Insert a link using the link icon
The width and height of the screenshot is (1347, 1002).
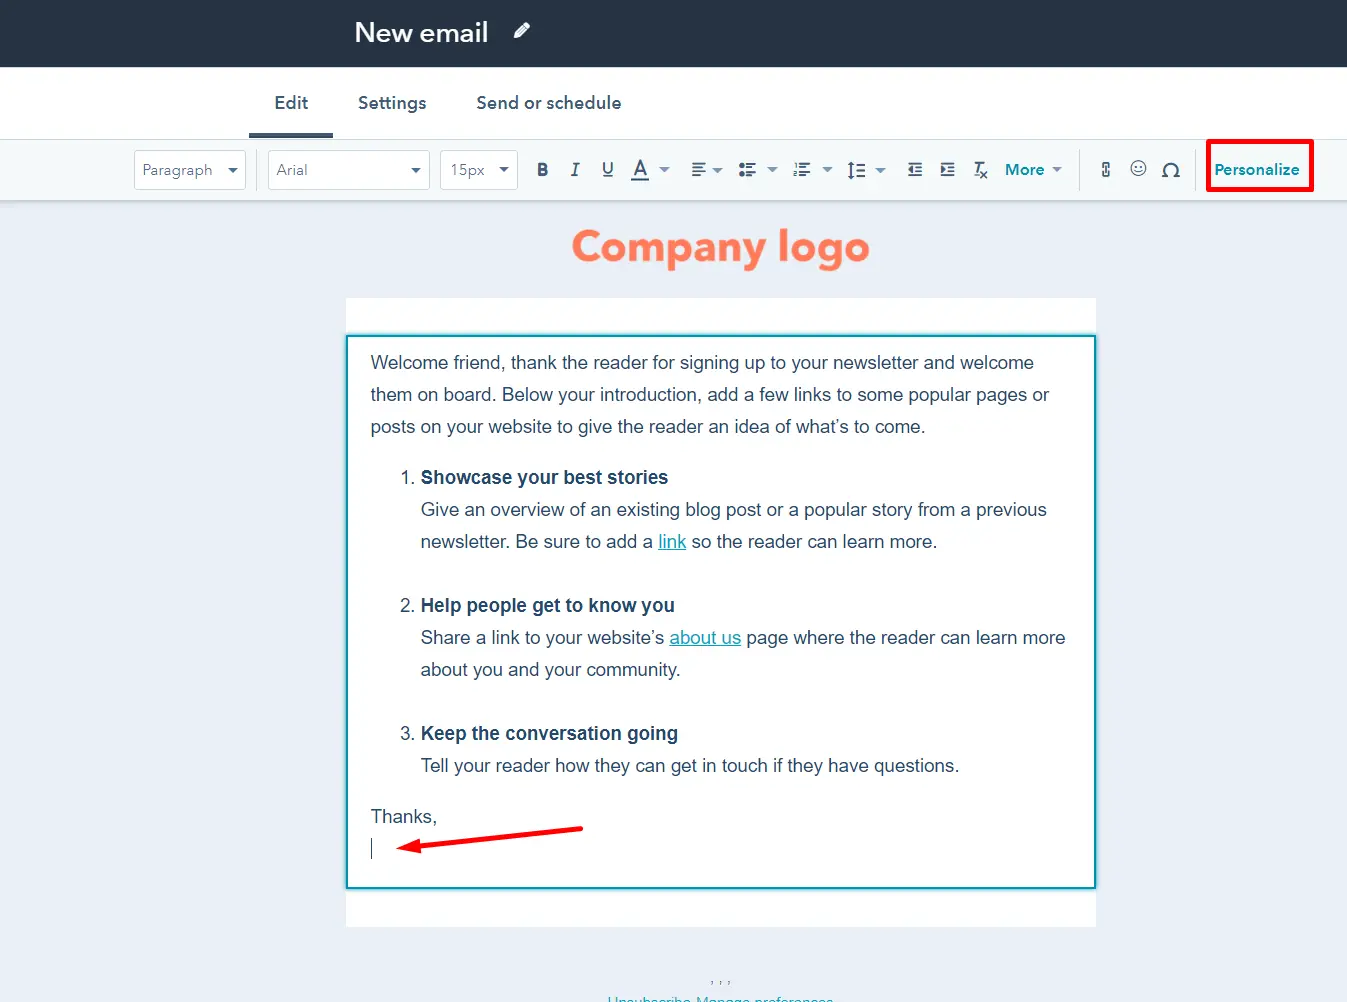1105,169
